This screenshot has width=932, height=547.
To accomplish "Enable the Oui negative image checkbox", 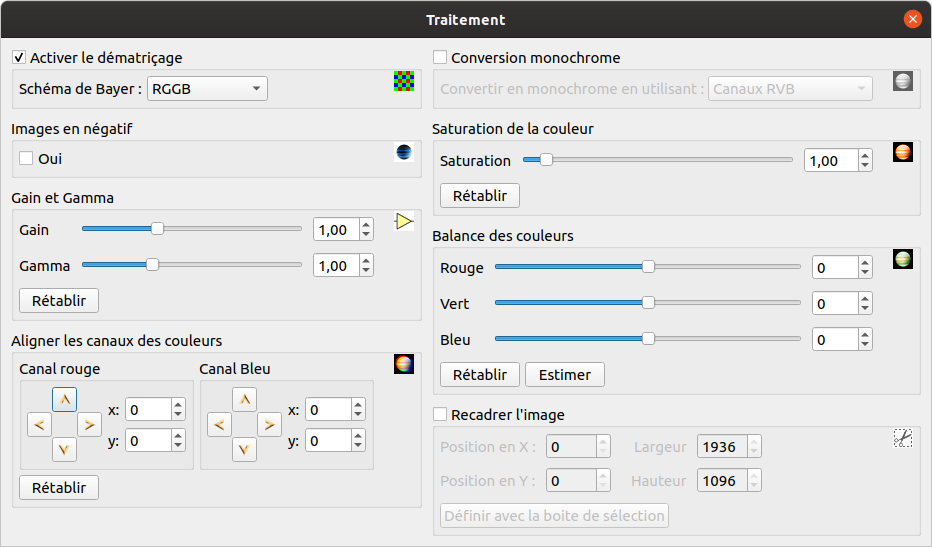I will pos(27,158).
